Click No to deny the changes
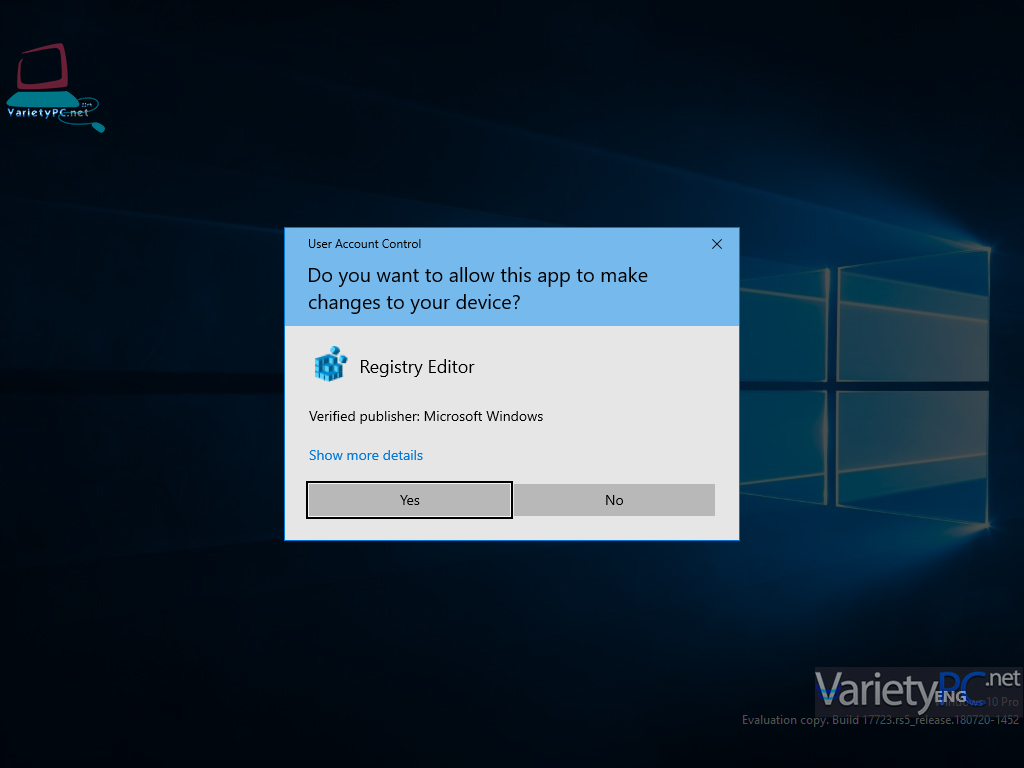This screenshot has width=1024, height=768. pyautogui.click(x=614, y=500)
